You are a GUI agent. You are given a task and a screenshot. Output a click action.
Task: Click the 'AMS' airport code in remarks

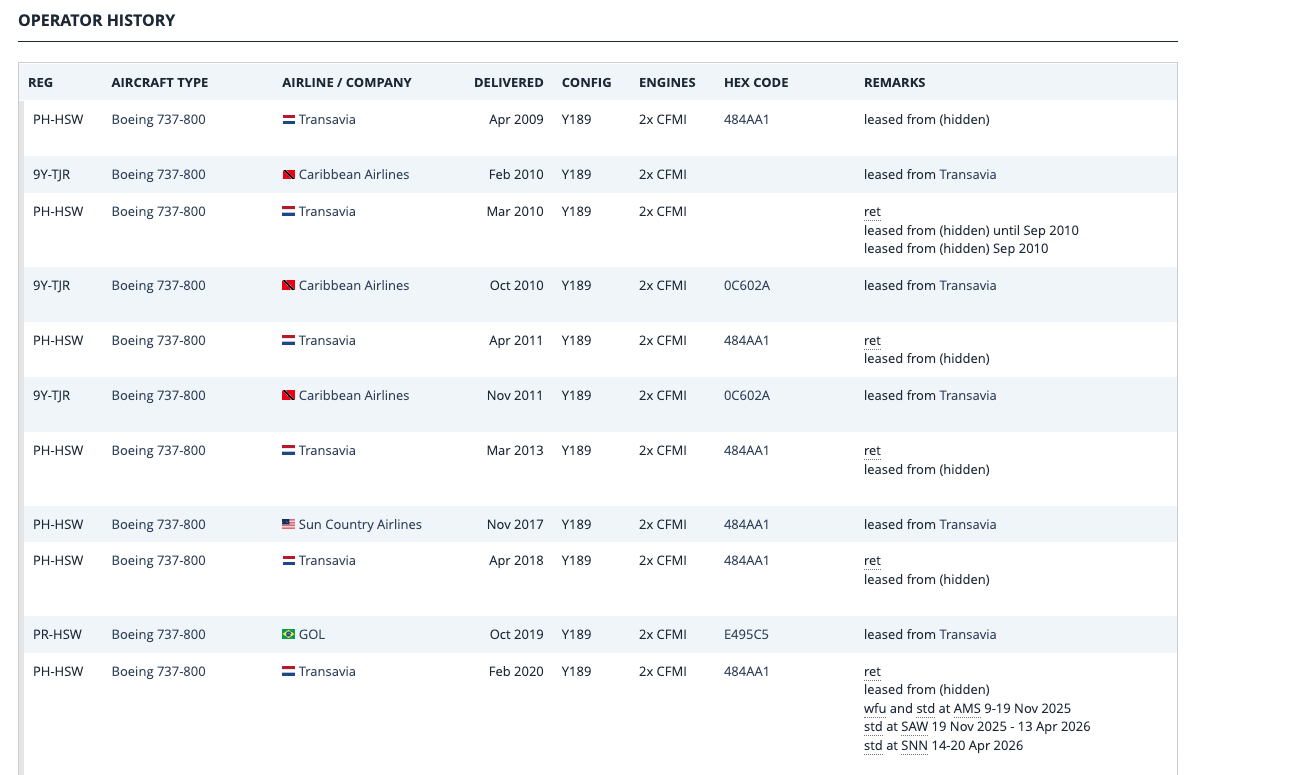coord(967,709)
